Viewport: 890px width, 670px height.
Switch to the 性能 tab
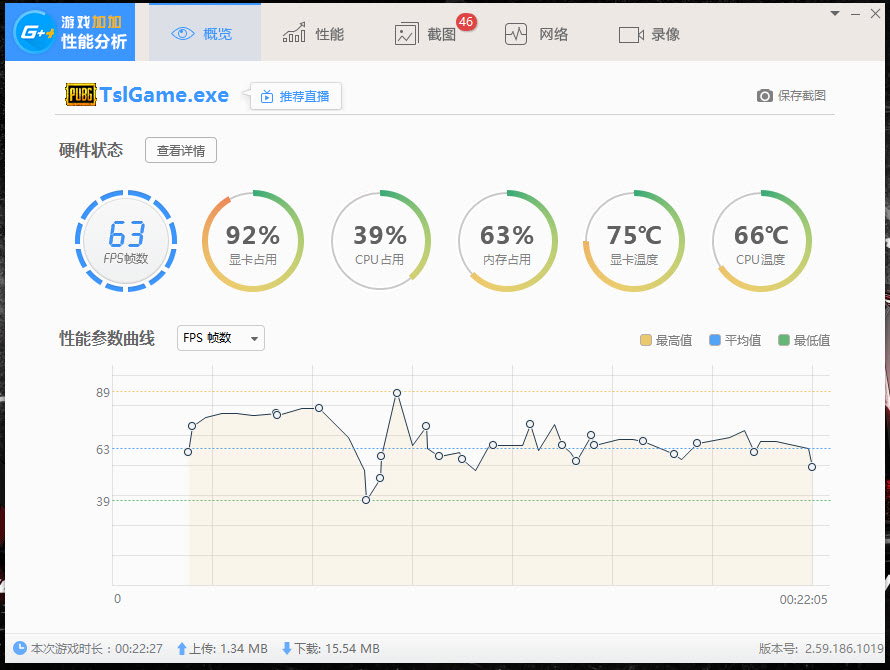[311, 32]
